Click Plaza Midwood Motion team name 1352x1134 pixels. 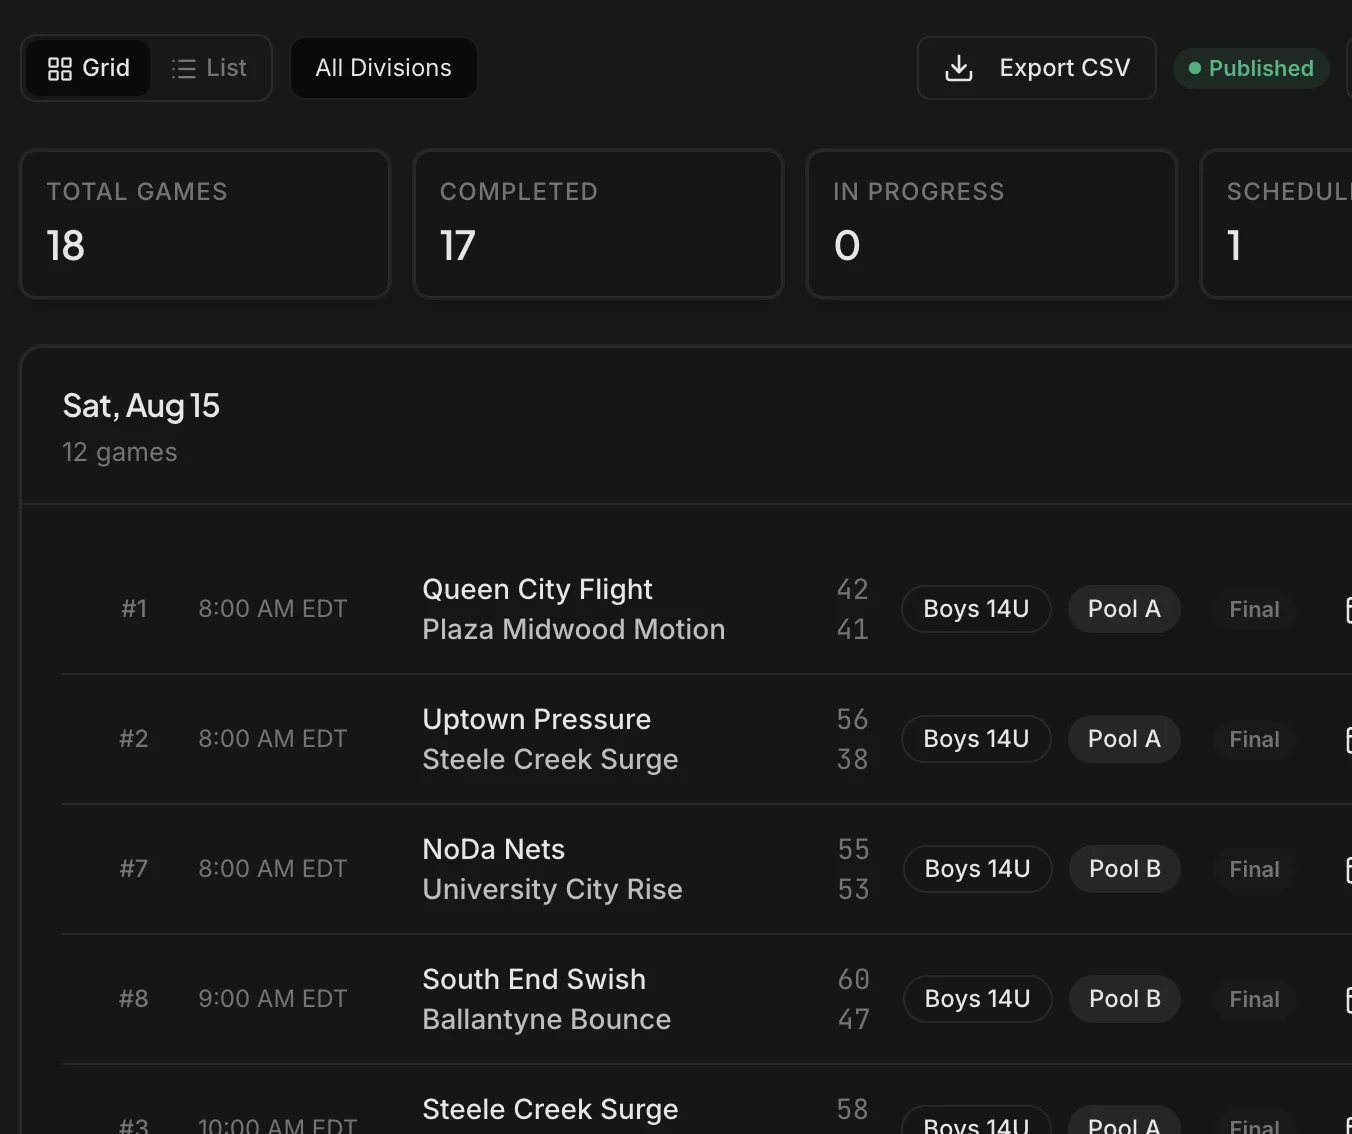click(574, 629)
